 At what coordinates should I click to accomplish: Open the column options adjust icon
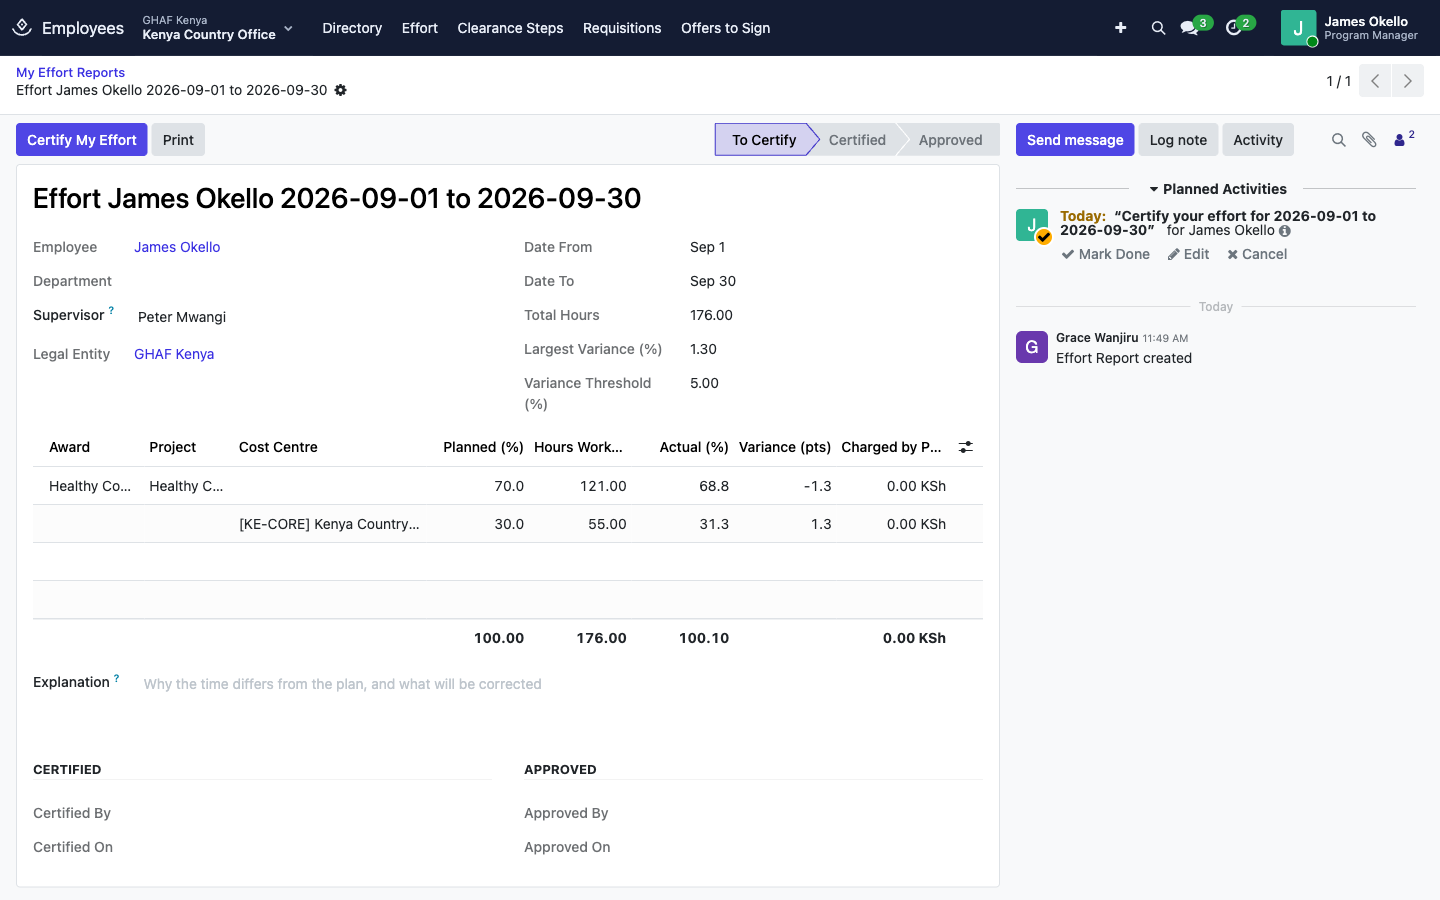[965, 447]
